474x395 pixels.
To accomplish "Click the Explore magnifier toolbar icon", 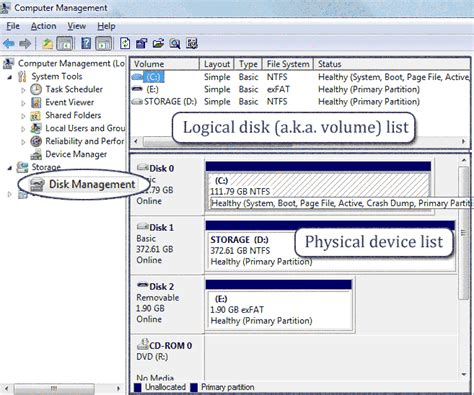I will coord(175,43).
